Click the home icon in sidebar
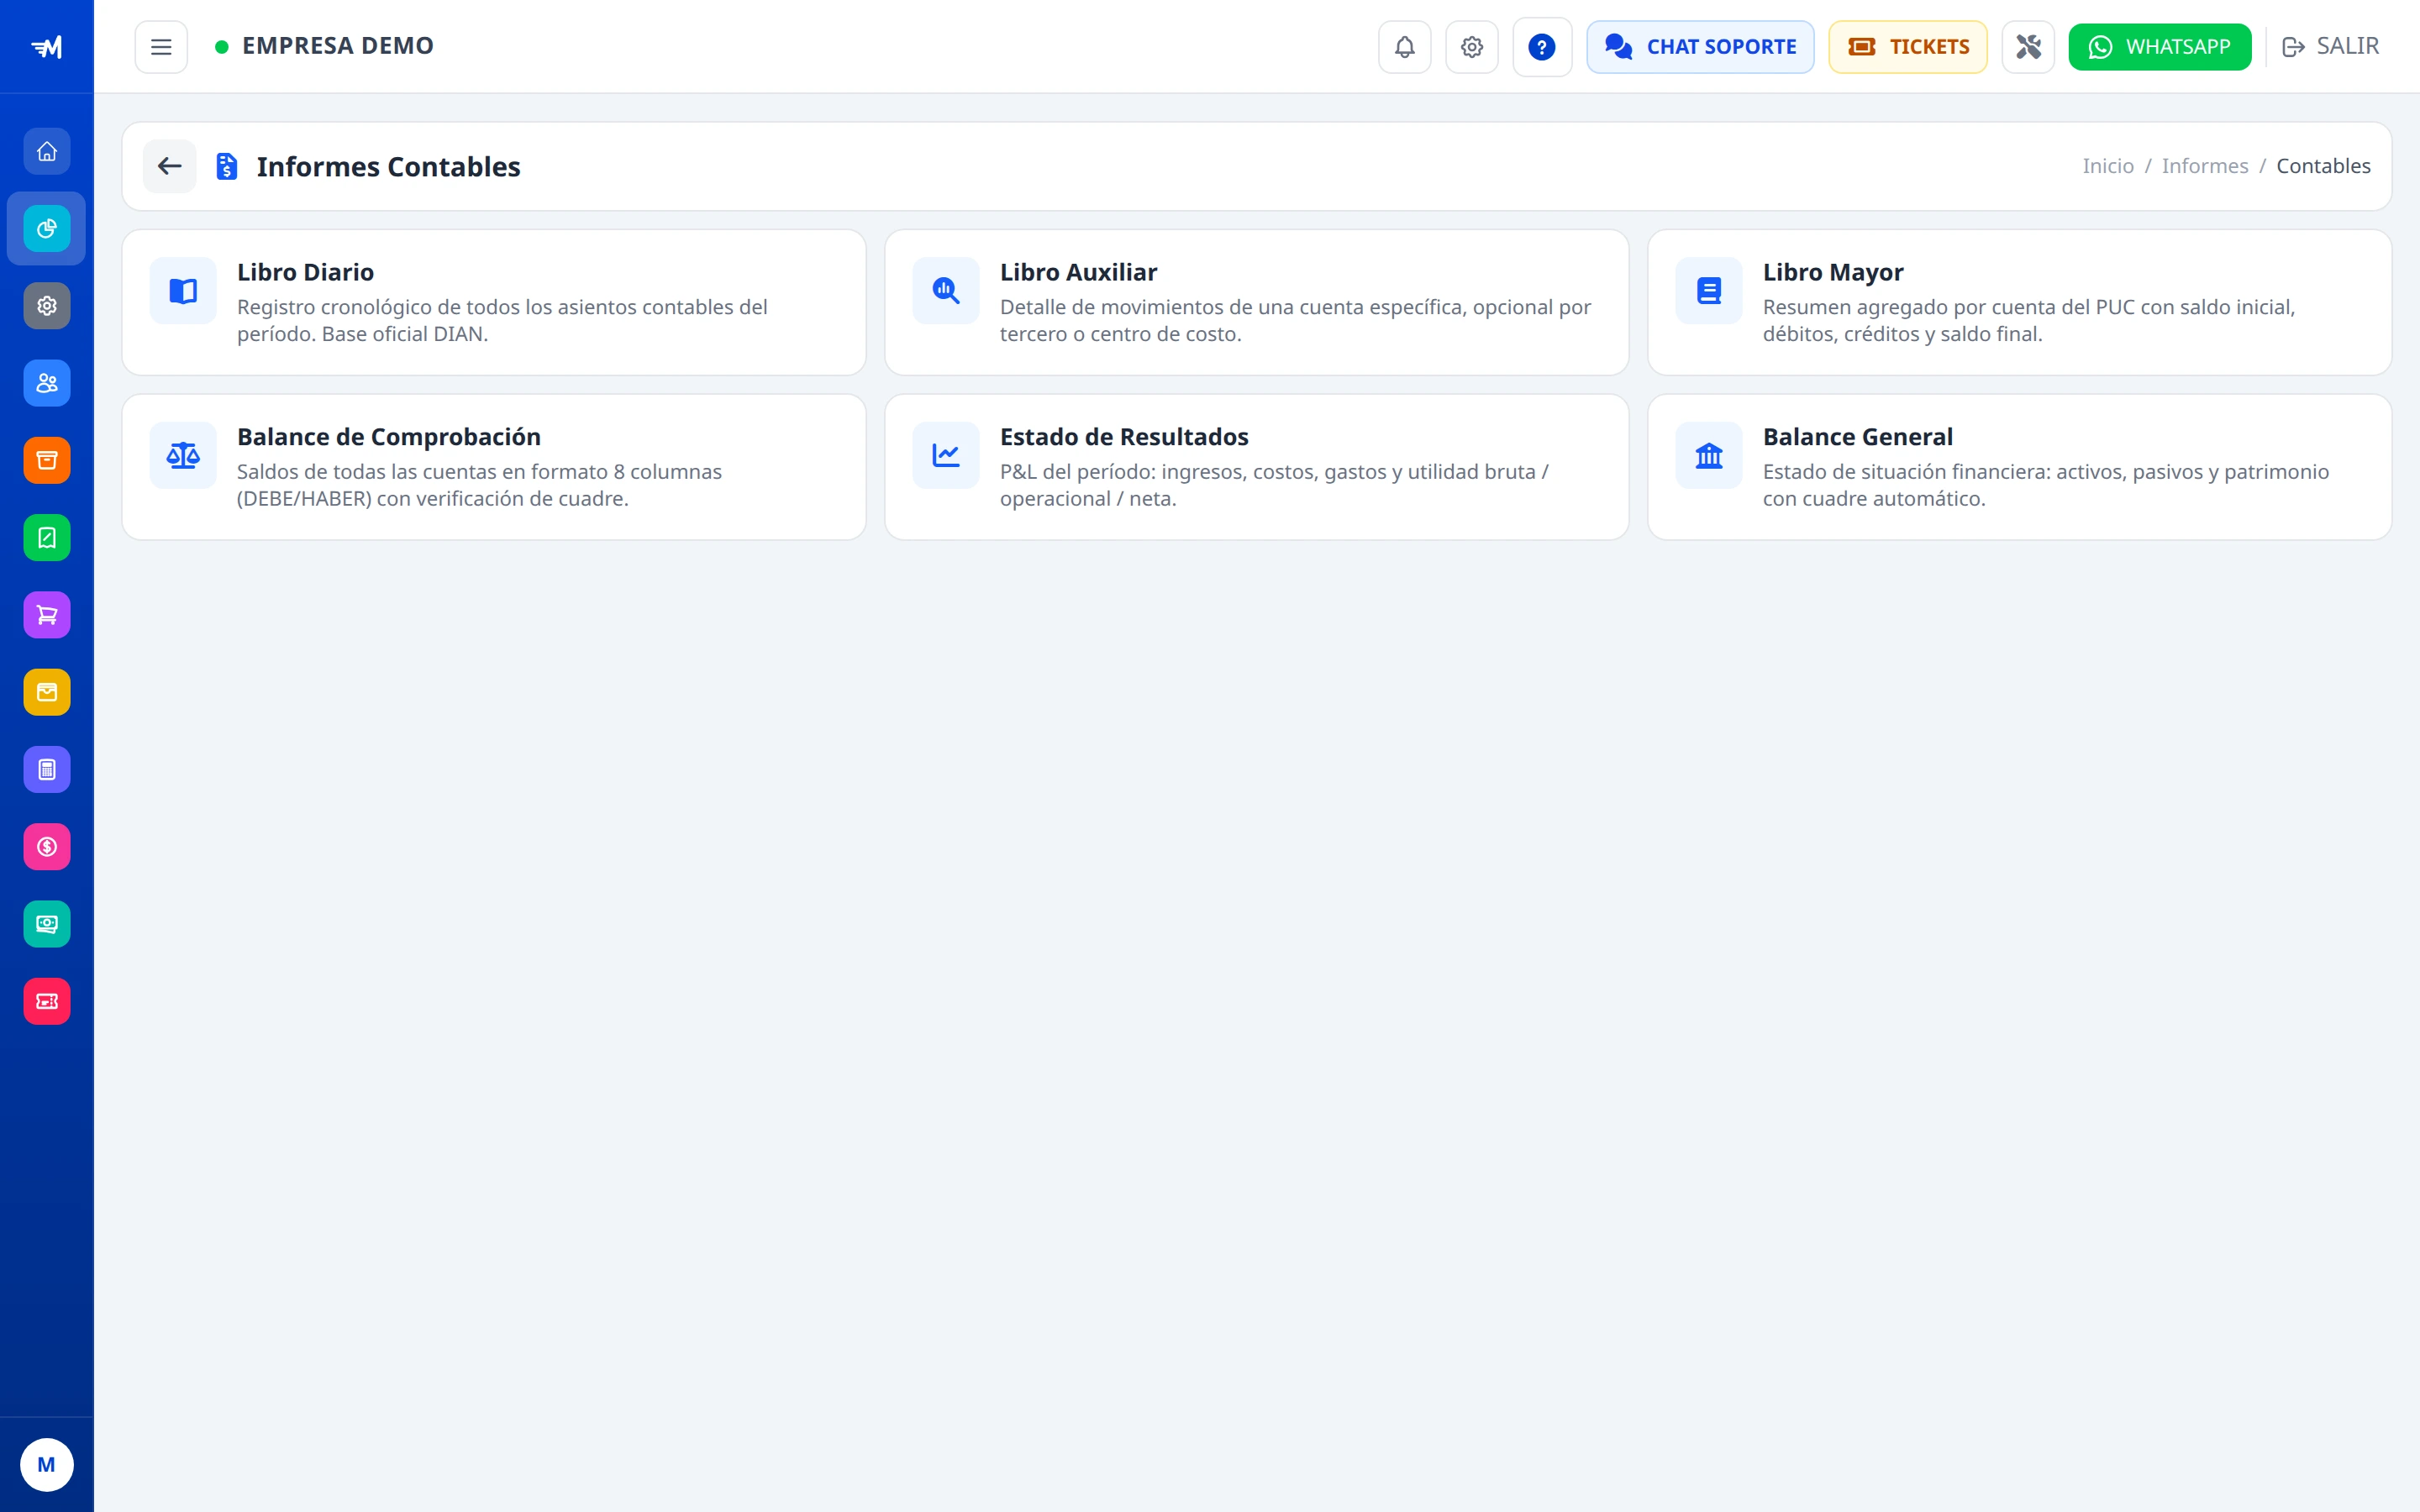The width and height of the screenshot is (2420, 1512). click(x=47, y=151)
